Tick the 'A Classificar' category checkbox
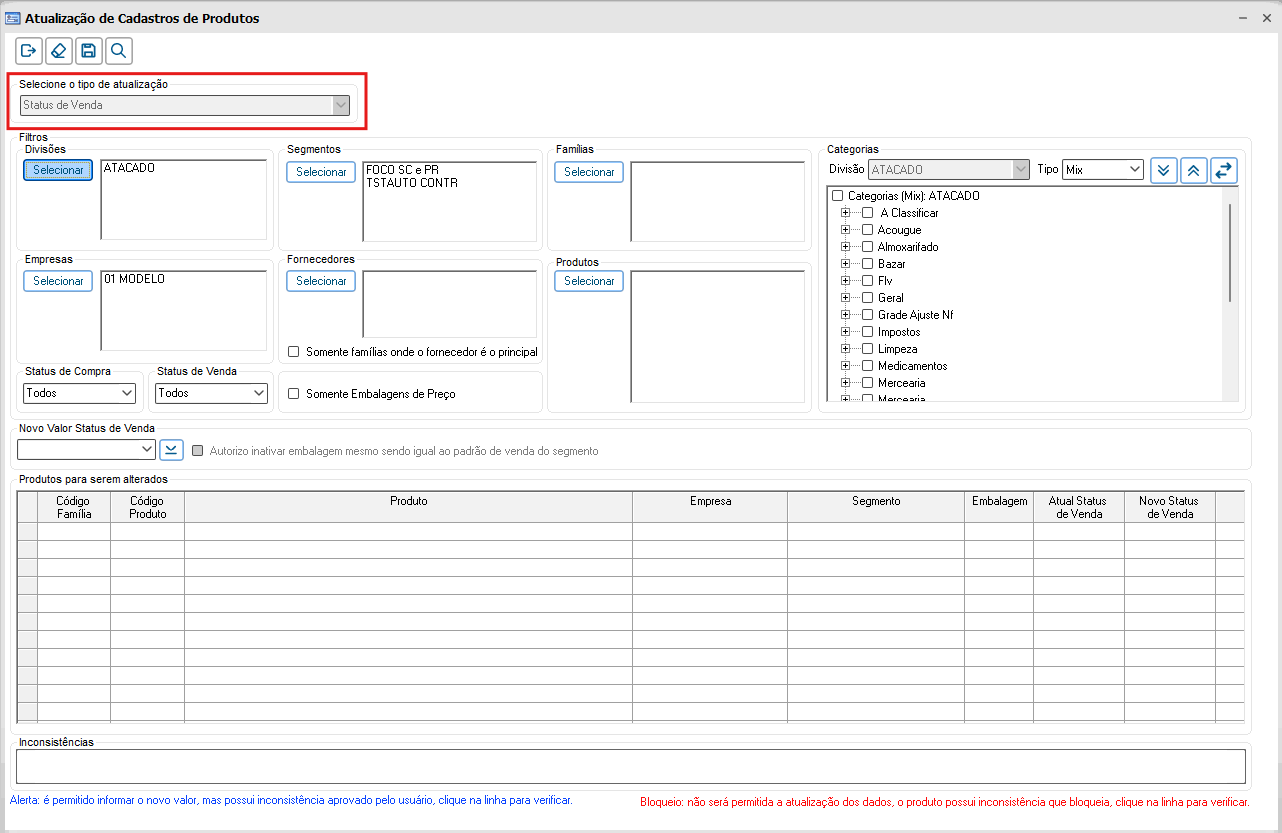1282x833 pixels. pos(868,213)
